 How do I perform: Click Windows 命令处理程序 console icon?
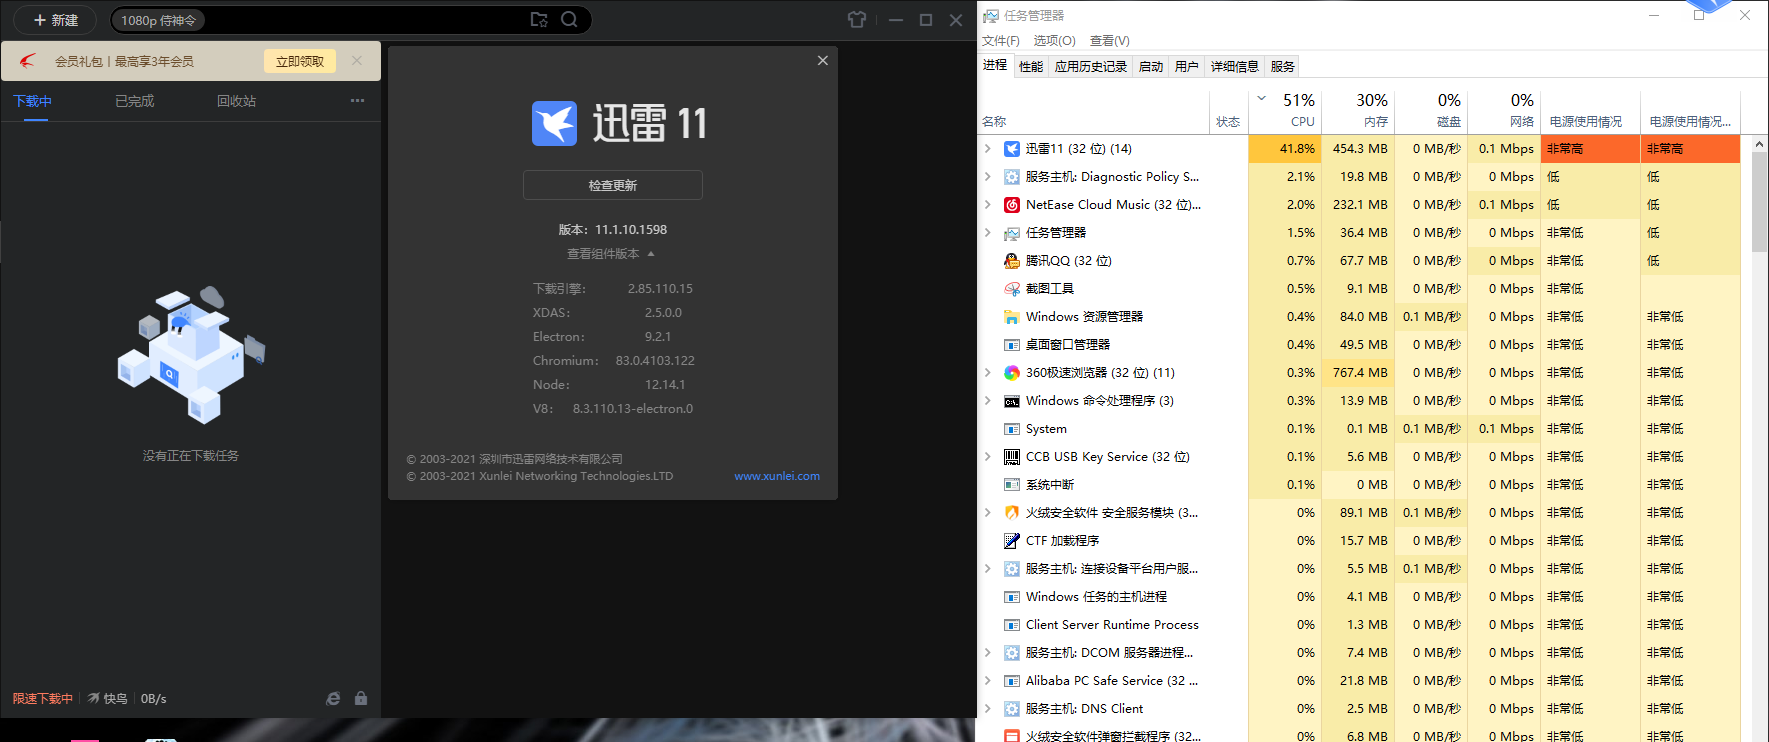[1012, 401]
